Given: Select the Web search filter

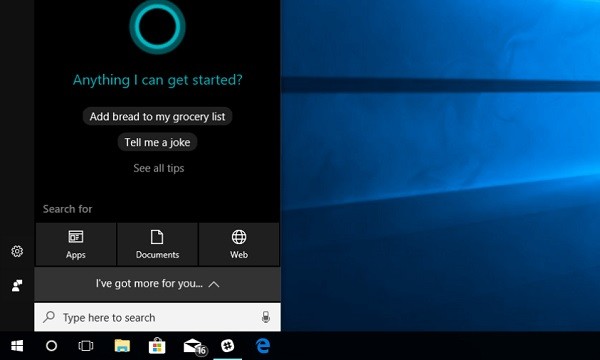Looking at the screenshot, I should tap(239, 244).
